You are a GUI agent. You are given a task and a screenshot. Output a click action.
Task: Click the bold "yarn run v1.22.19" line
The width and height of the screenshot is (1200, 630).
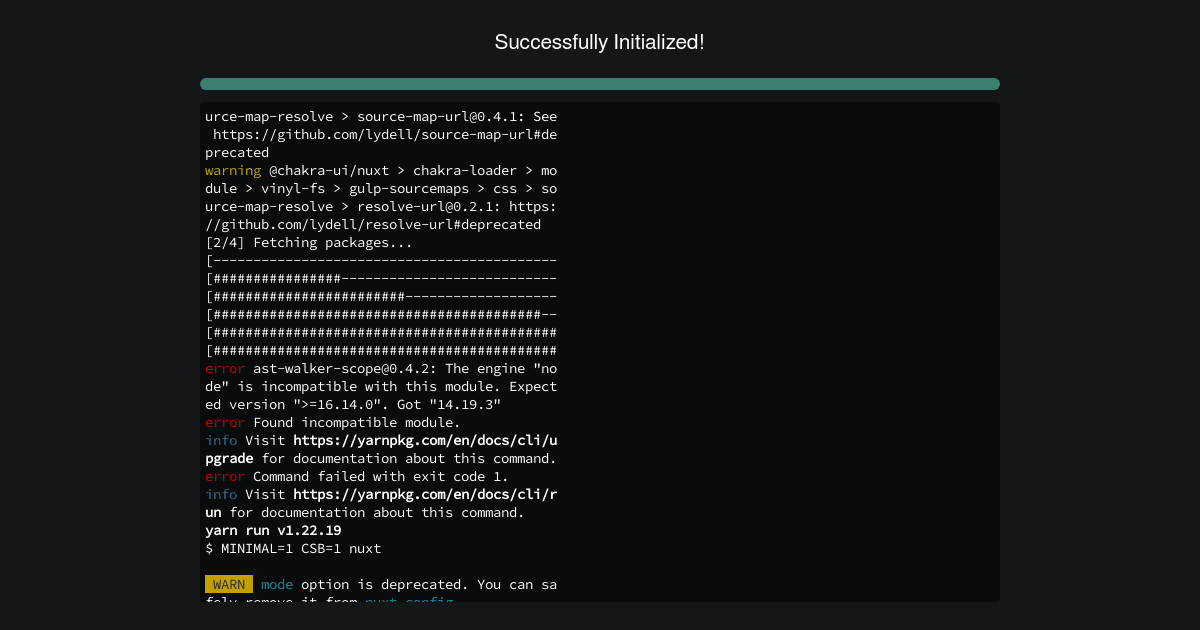273,530
